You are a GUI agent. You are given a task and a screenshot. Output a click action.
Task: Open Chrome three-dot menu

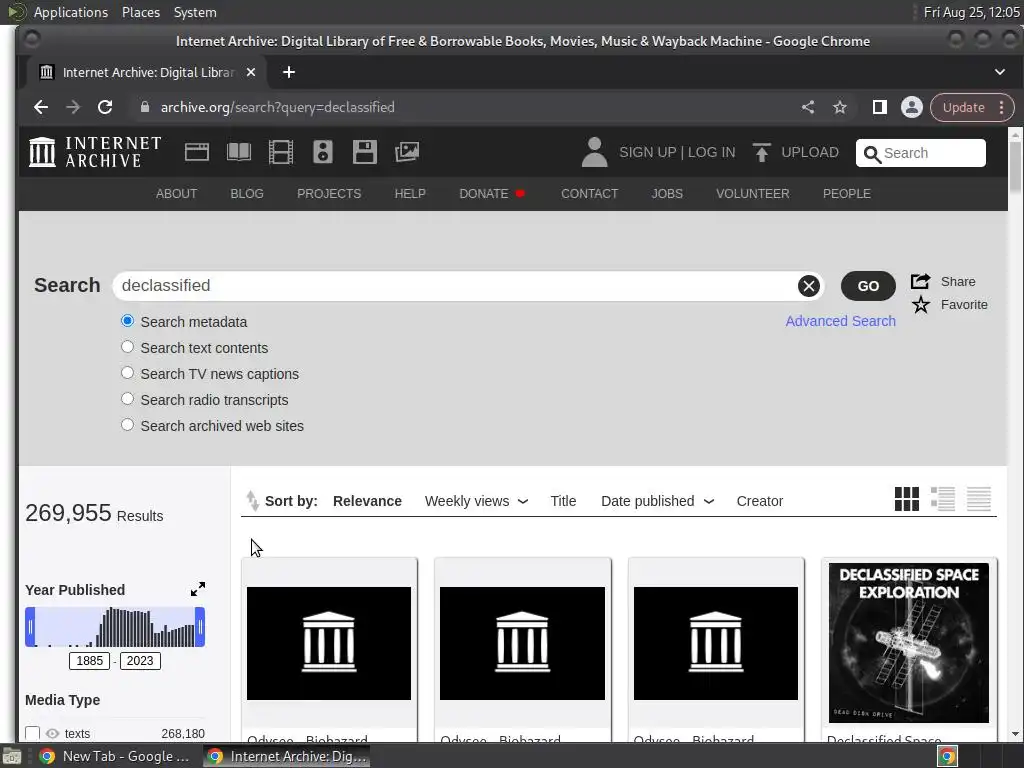pos(1001,108)
